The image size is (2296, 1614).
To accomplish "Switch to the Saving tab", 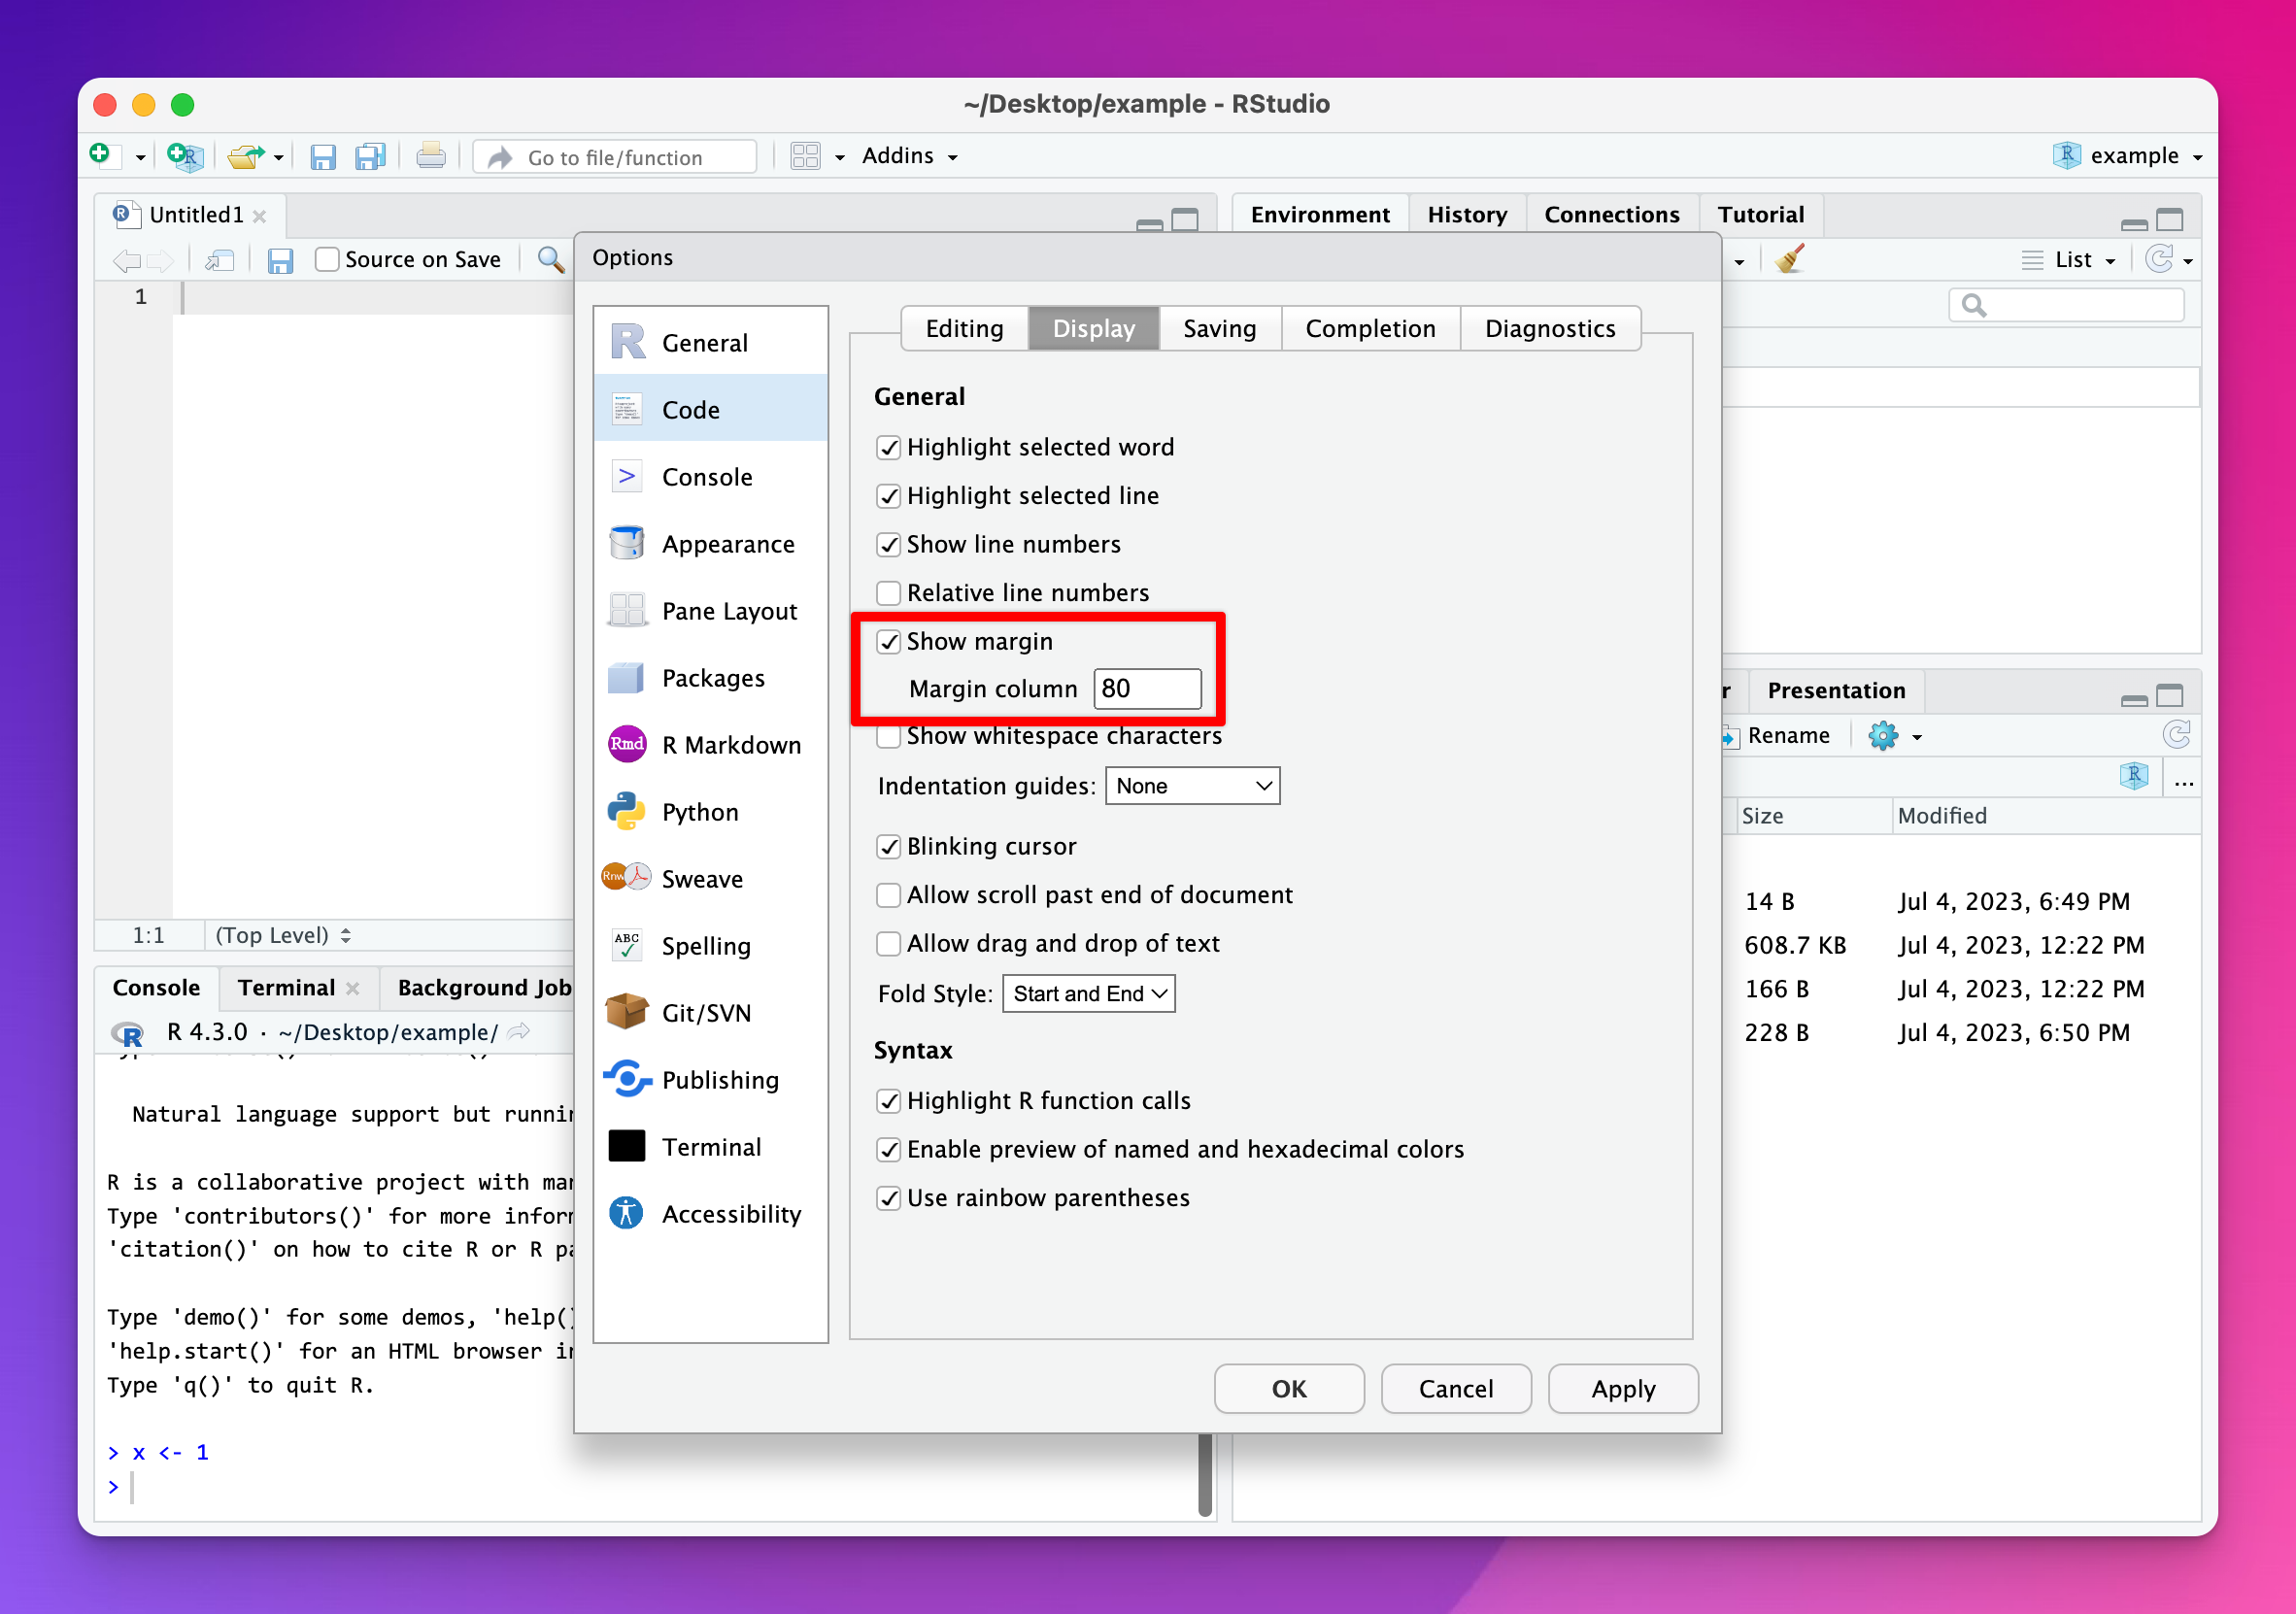I will tap(1219, 329).
